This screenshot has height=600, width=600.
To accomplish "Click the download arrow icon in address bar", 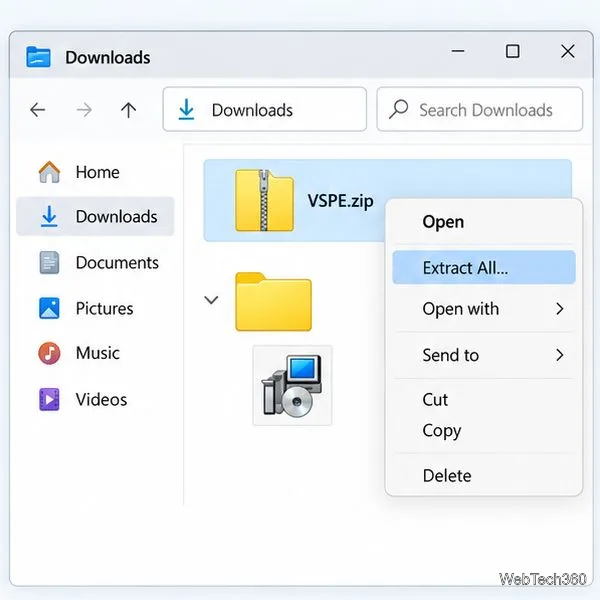I will pyautogui.click(x=186, y=109).
